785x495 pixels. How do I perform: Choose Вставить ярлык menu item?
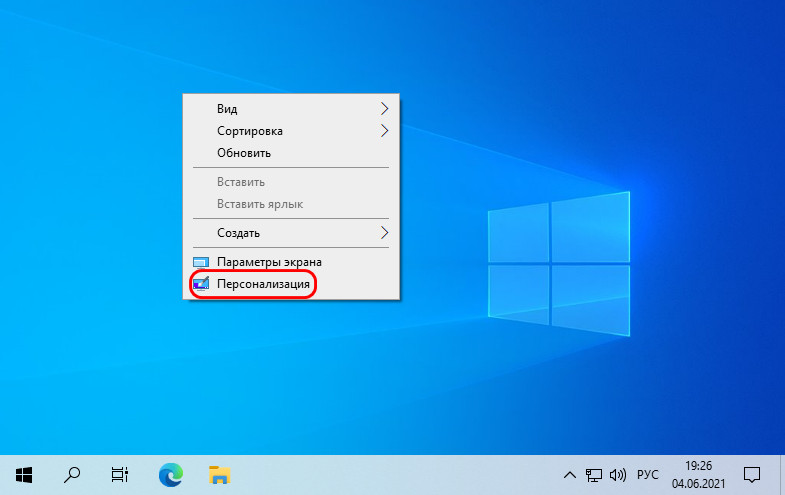[291, 204]
